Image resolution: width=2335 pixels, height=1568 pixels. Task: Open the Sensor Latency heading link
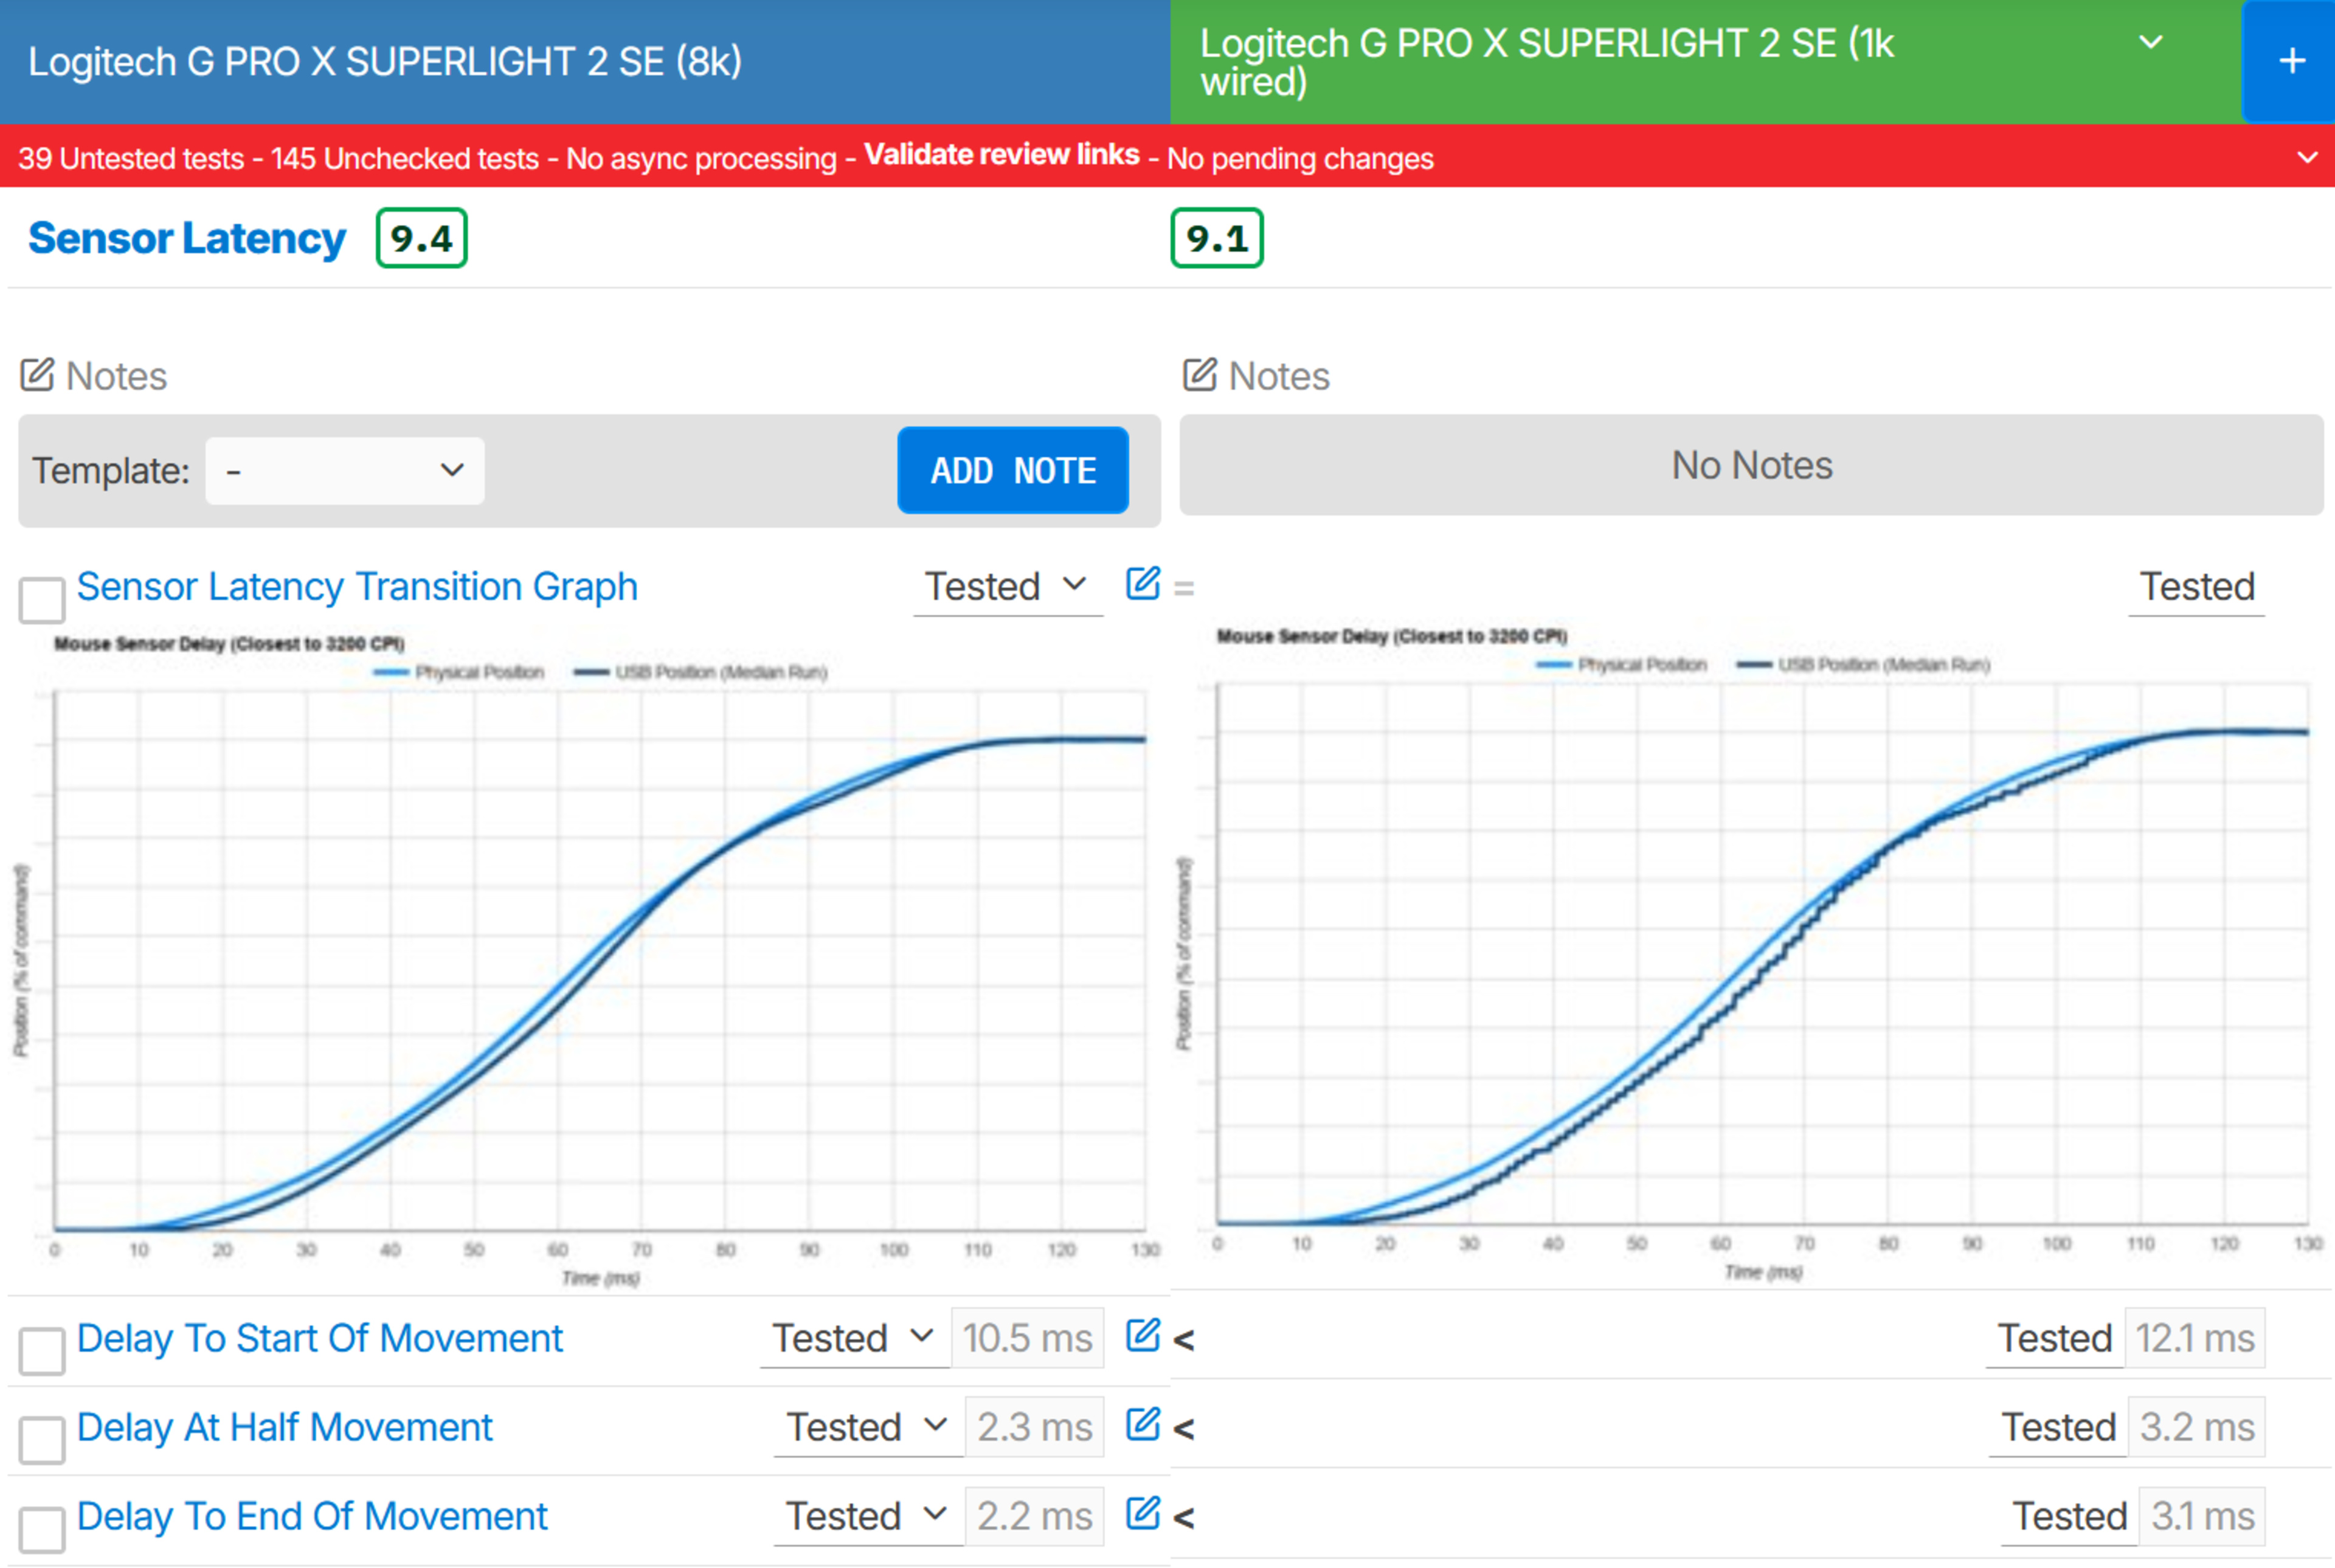tap(187, 238)
